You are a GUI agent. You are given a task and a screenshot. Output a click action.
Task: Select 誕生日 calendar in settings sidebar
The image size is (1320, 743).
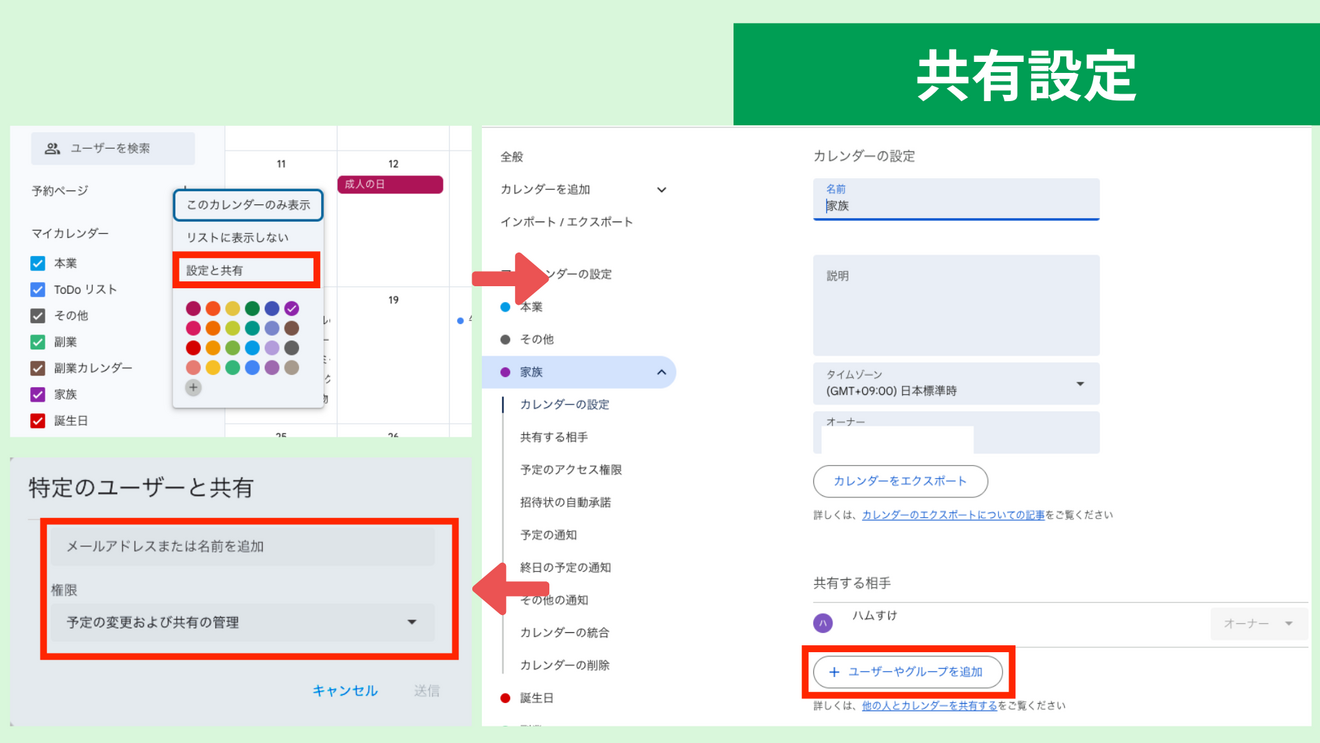pos(537,698)
